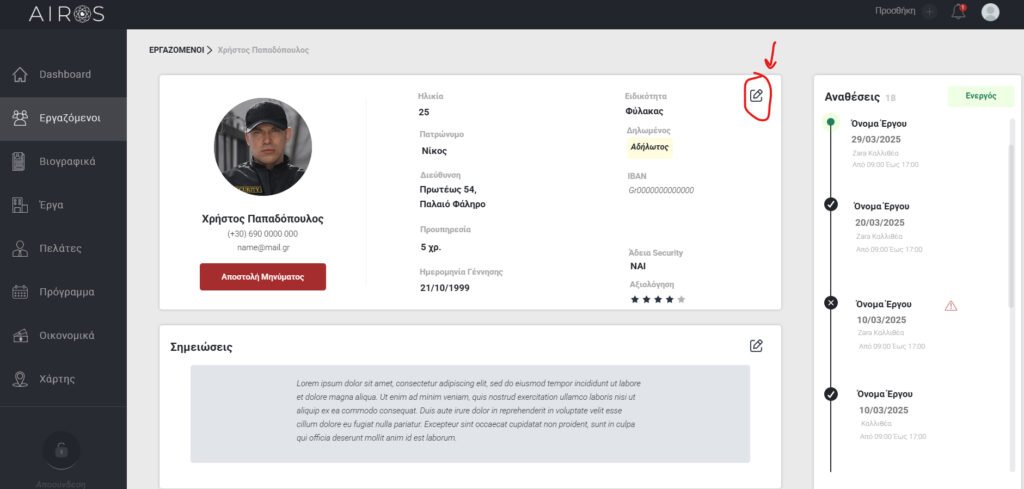Go to Βιογραφικά in sidebar
The height and width of the screenshot is (489, 1024).
pyautogui.click(x=66, y=160)
